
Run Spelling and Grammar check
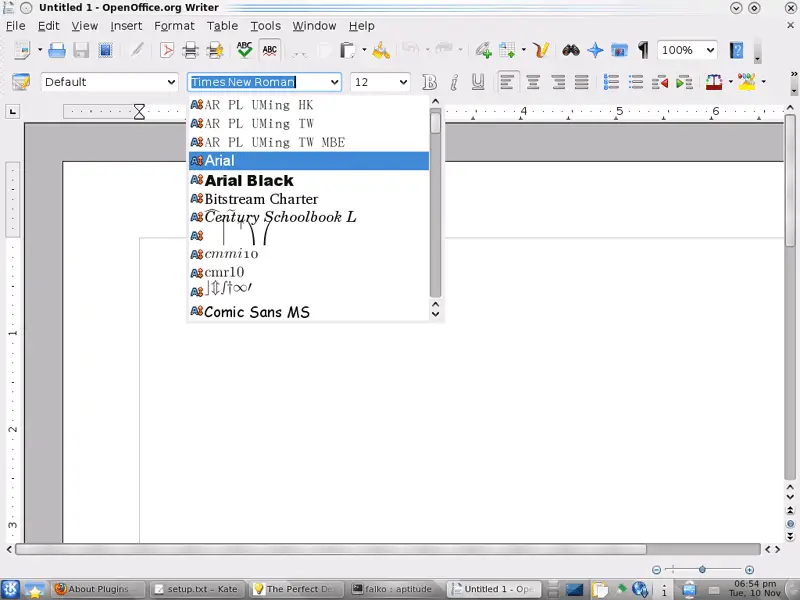244,50
